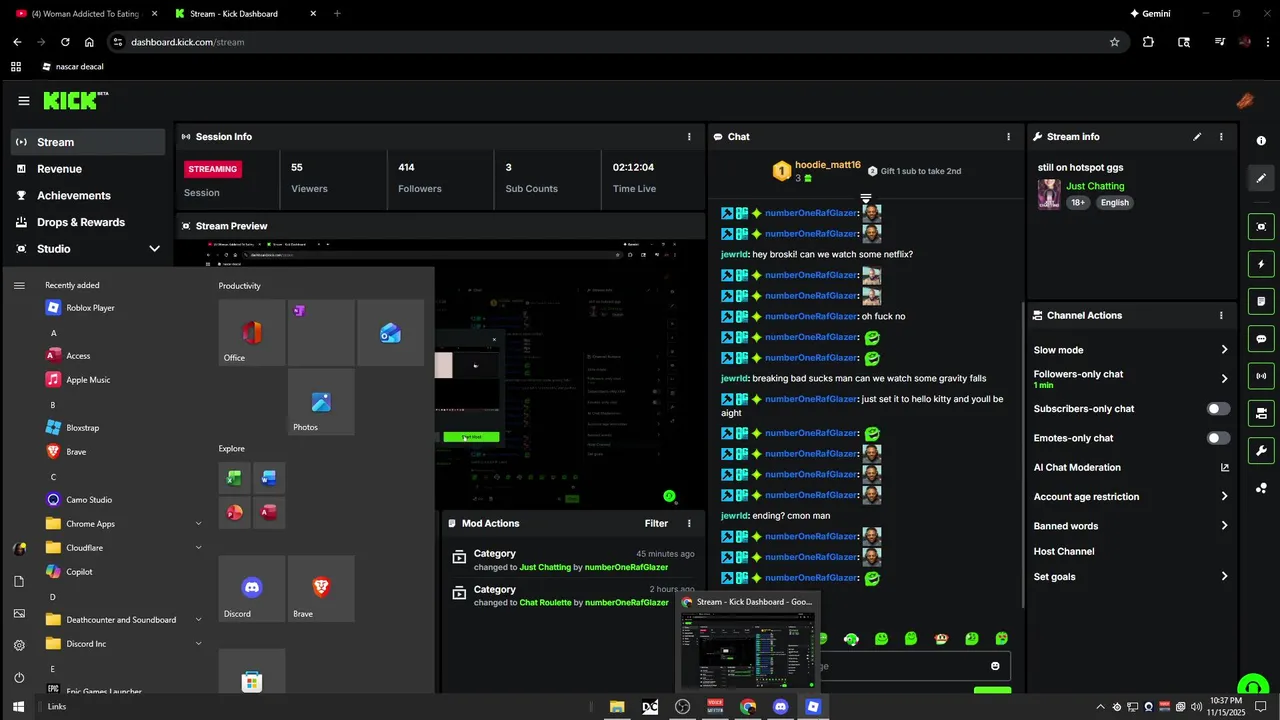Open the Kick sidebar hamburger menu
The height and width of the screenshot is (720, 1280).
24,101
